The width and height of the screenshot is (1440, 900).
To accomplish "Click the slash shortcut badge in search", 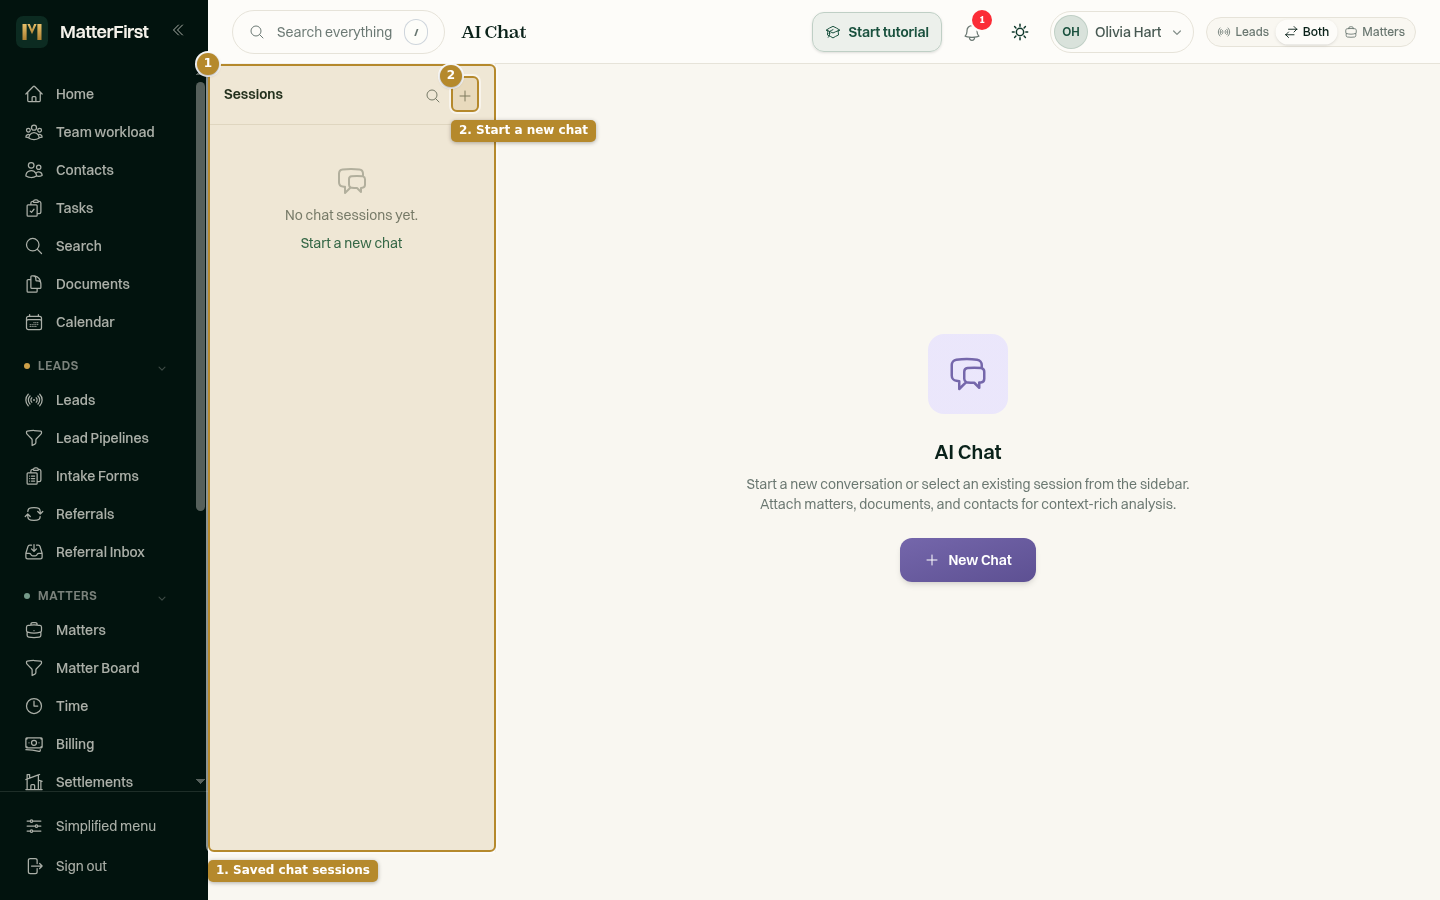I will click(416, 32).
